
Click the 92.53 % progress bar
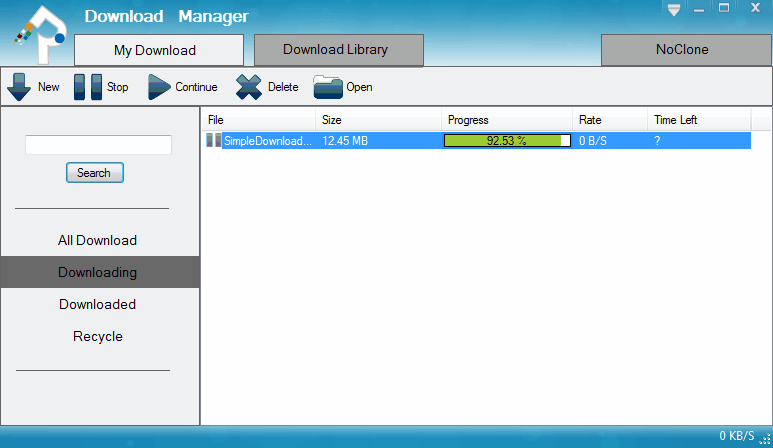coord(507,140)
